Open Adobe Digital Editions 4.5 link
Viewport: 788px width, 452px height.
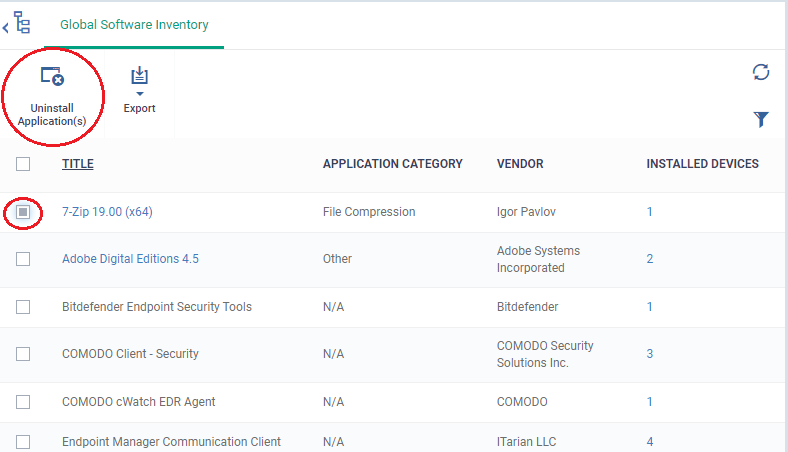coord(130,259)
